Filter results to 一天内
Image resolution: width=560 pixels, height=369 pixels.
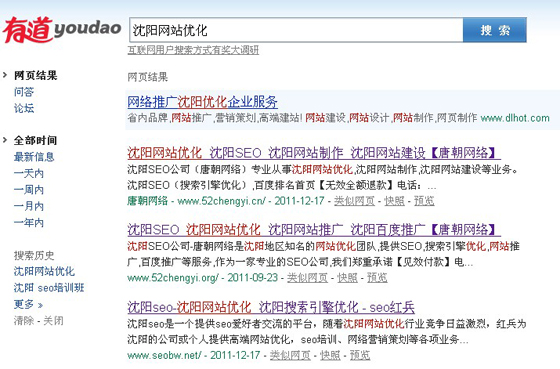[x=29, y=173]
